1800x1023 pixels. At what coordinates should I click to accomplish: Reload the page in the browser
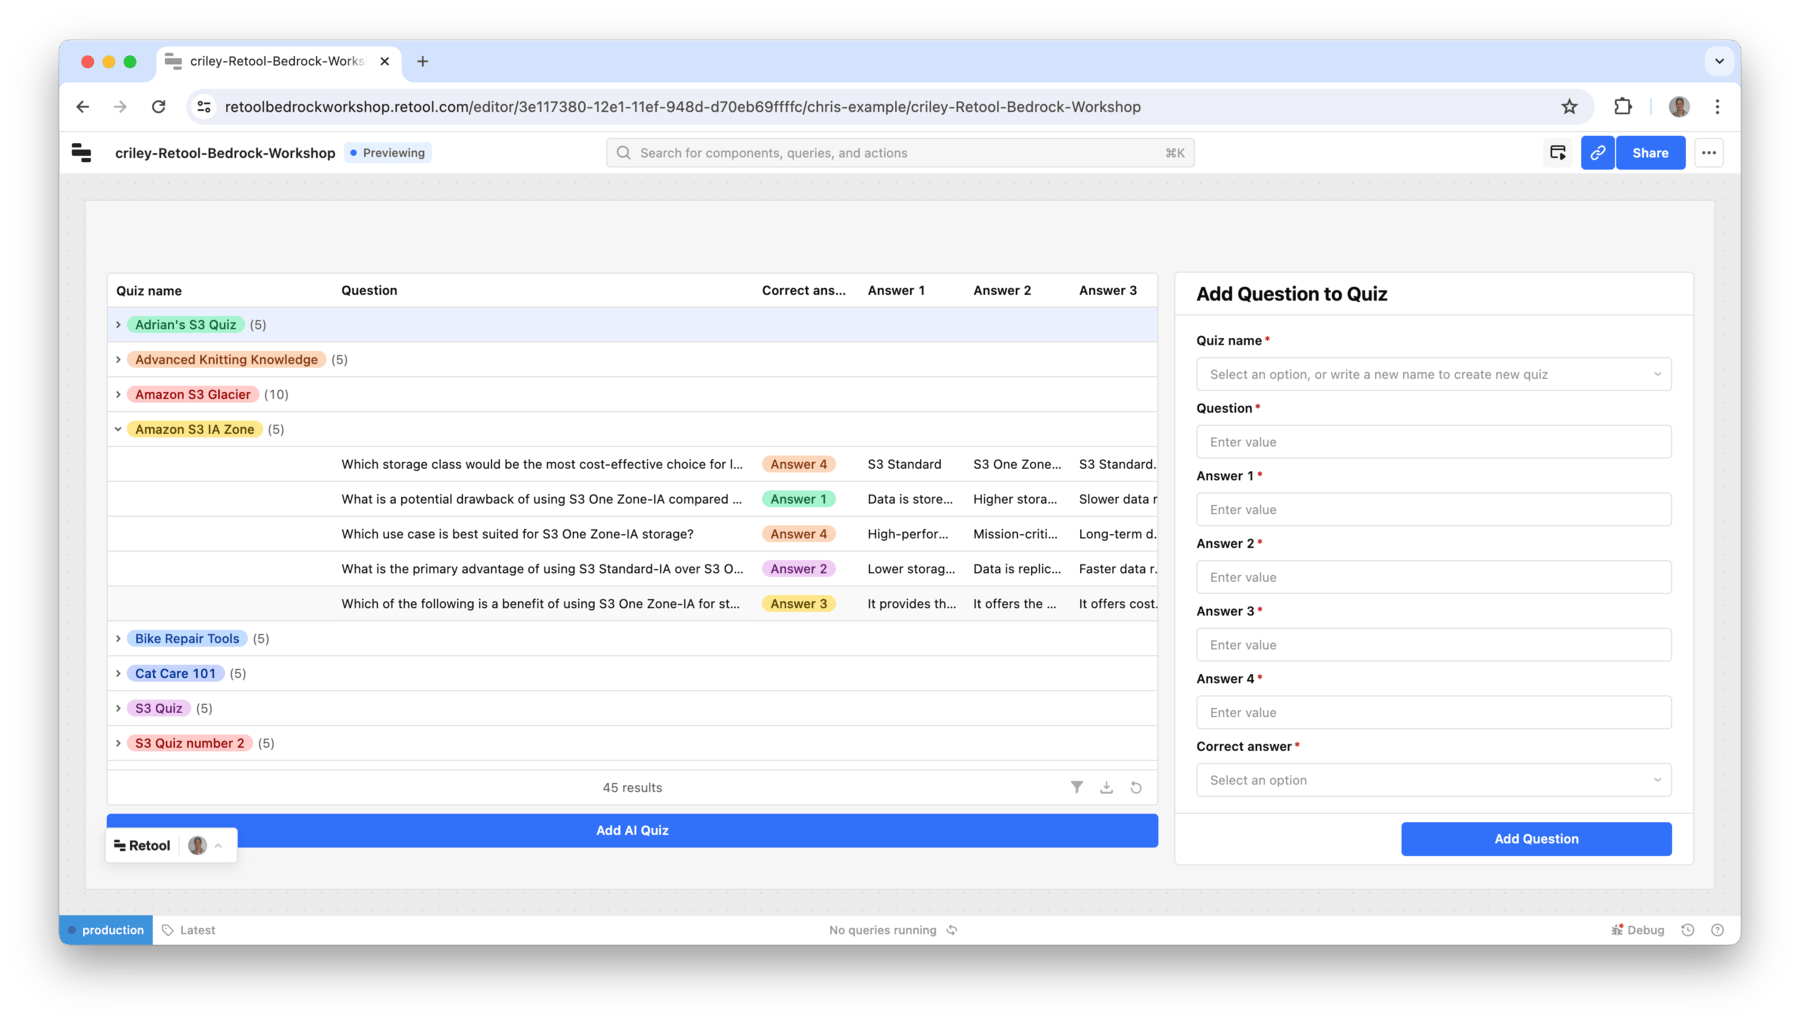click(159, 107)
